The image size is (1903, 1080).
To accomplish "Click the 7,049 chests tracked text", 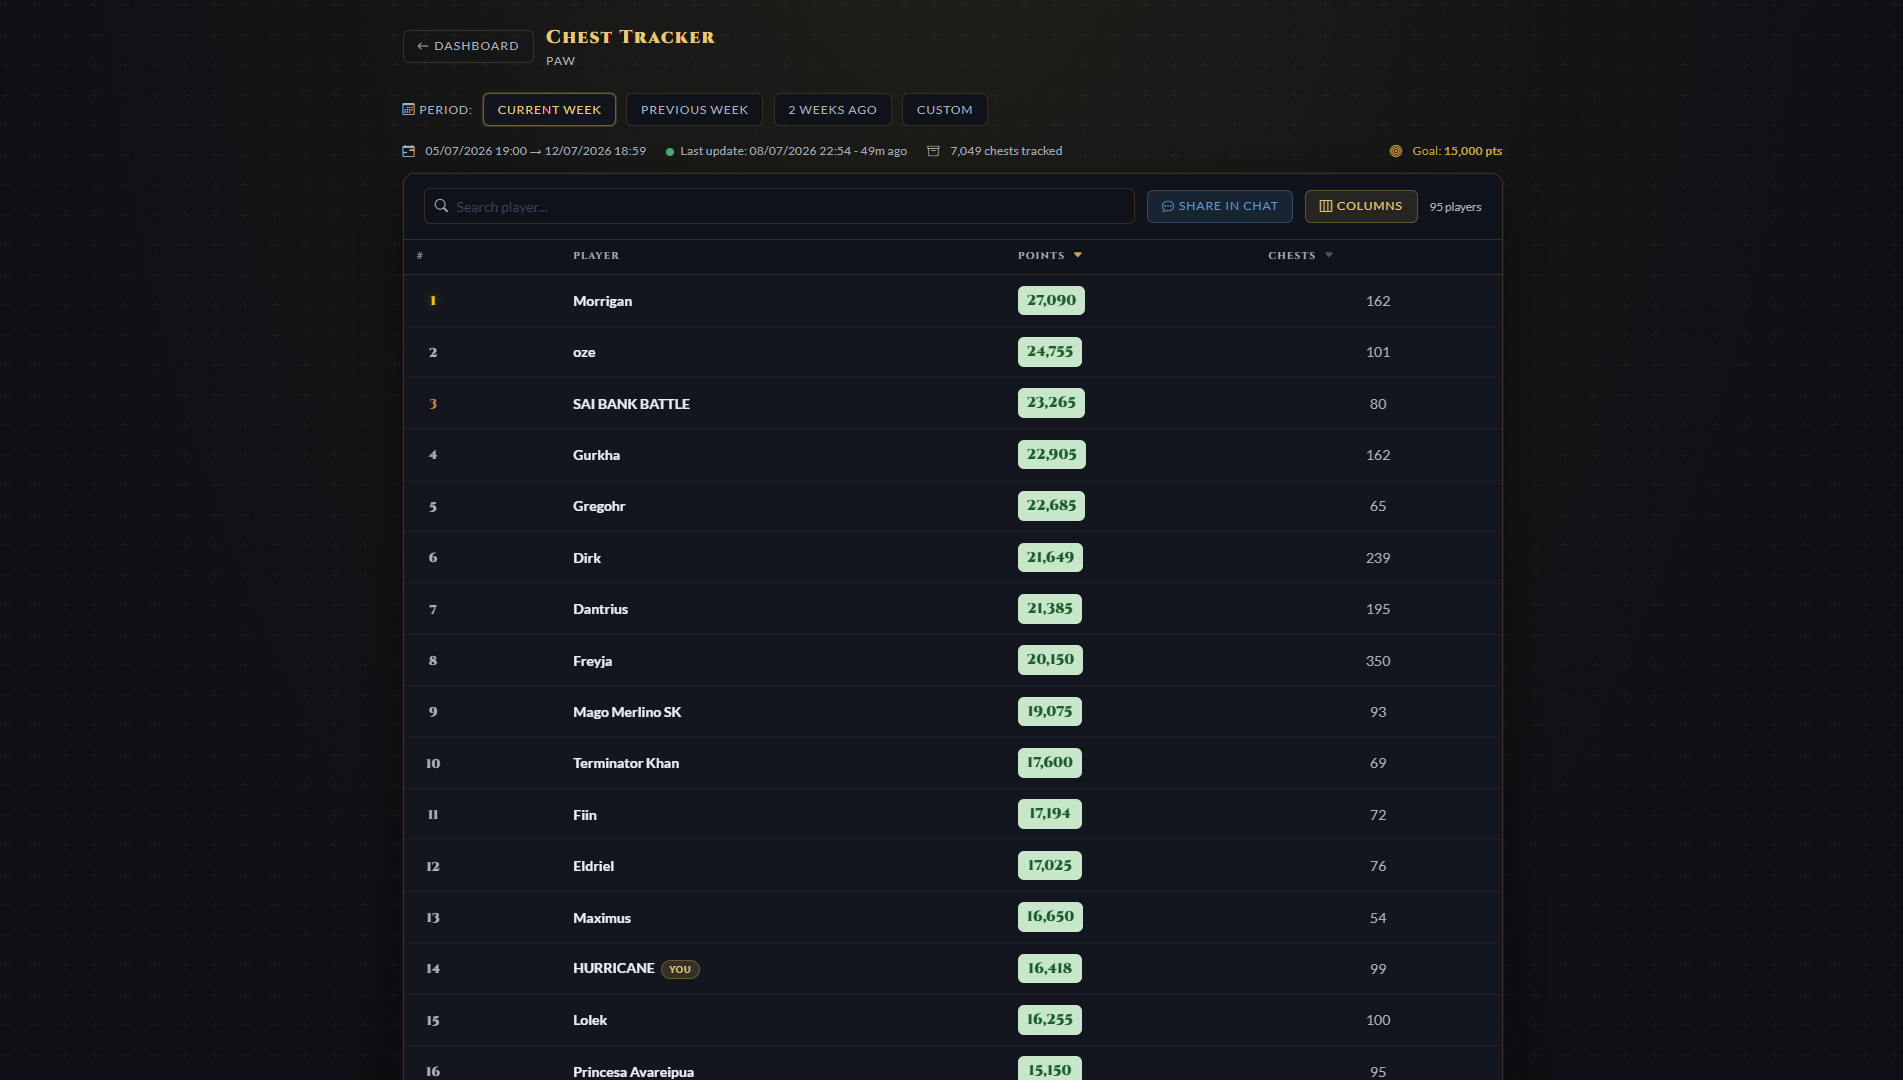I will click(1006, 151).
